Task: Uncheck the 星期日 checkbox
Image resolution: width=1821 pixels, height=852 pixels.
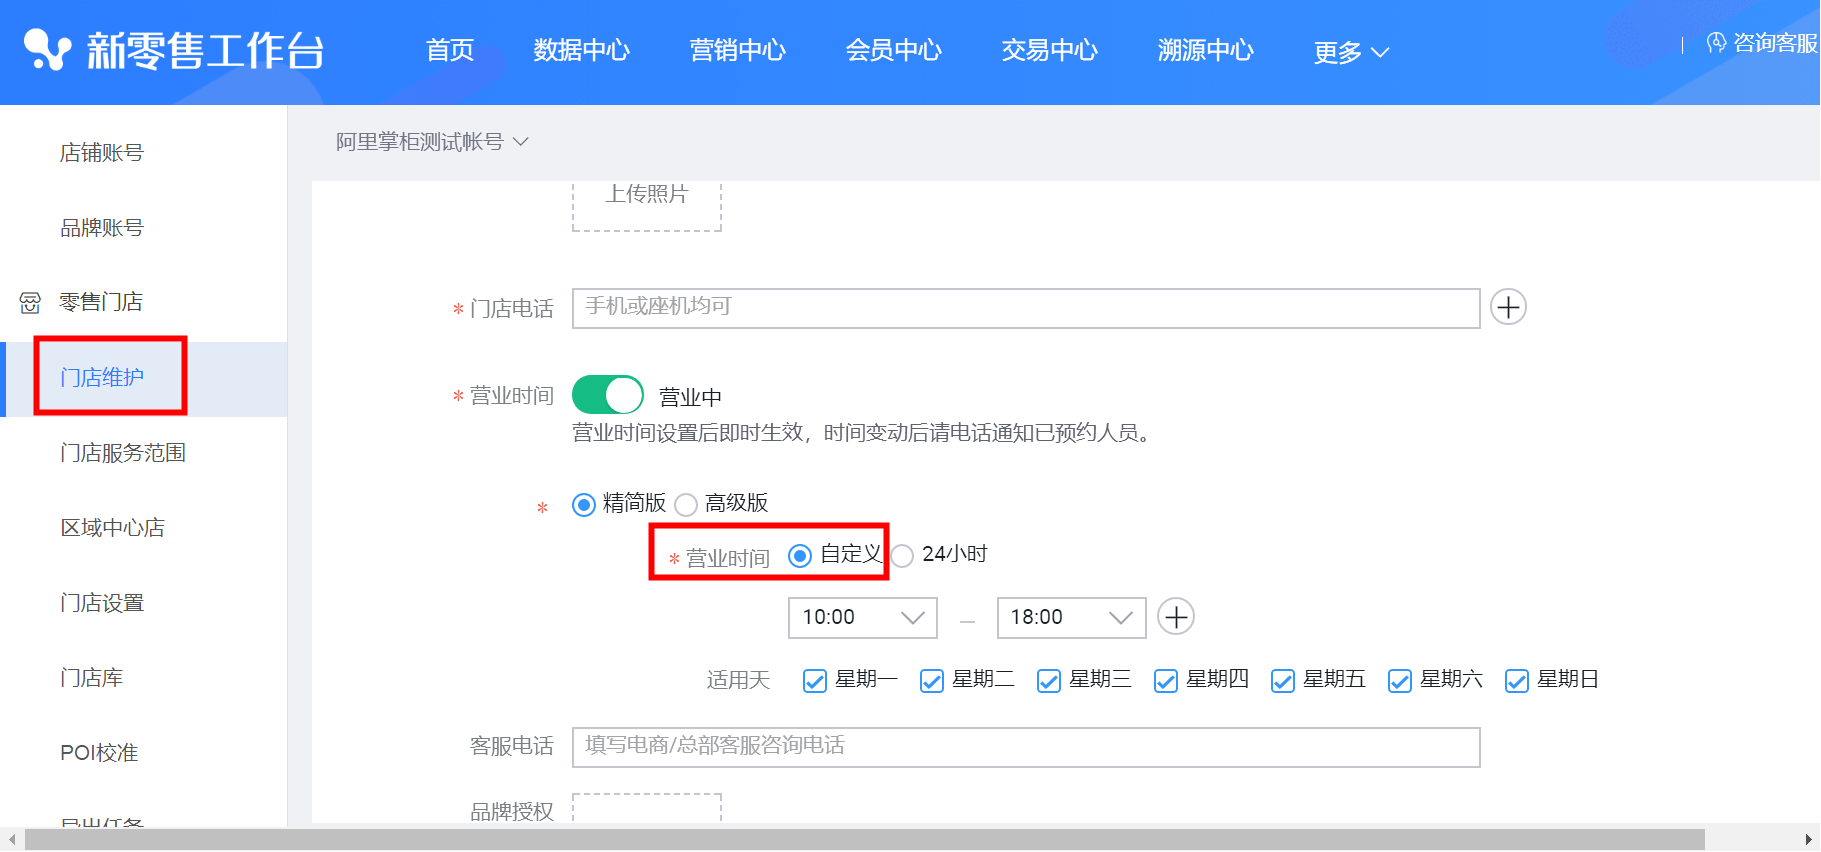Action: coord(1517,681)
